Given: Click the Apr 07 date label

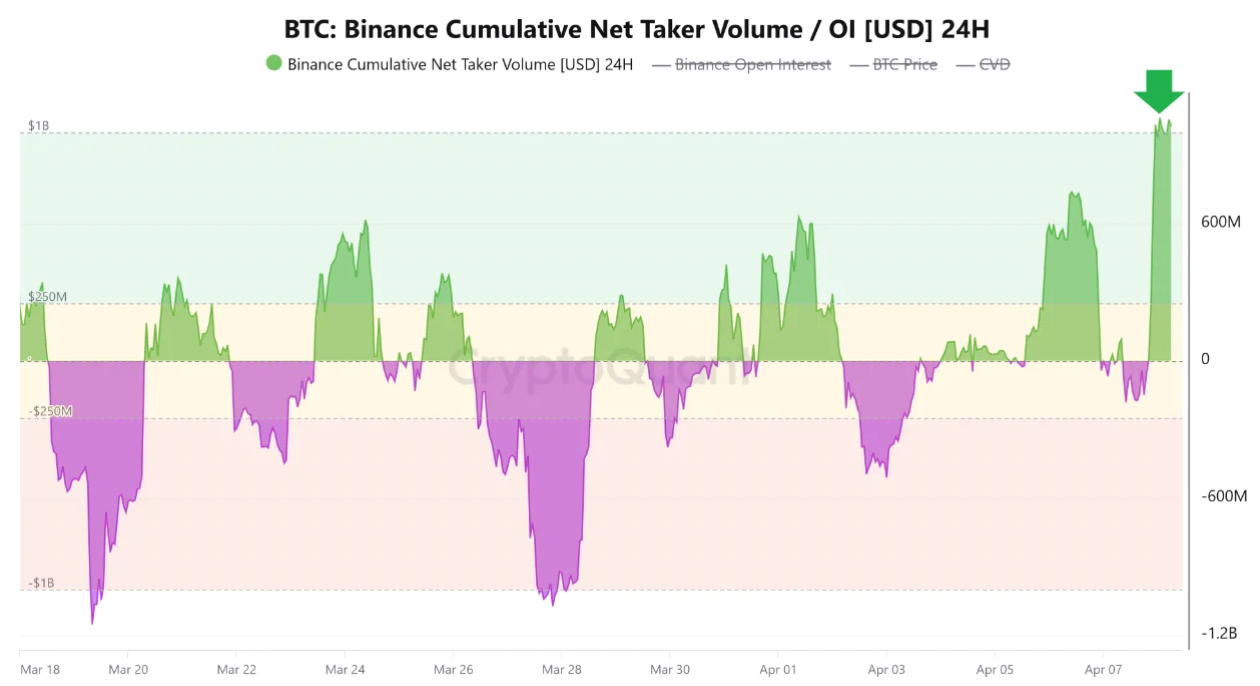Looking at the screenshot, I should coord(1103,670).
